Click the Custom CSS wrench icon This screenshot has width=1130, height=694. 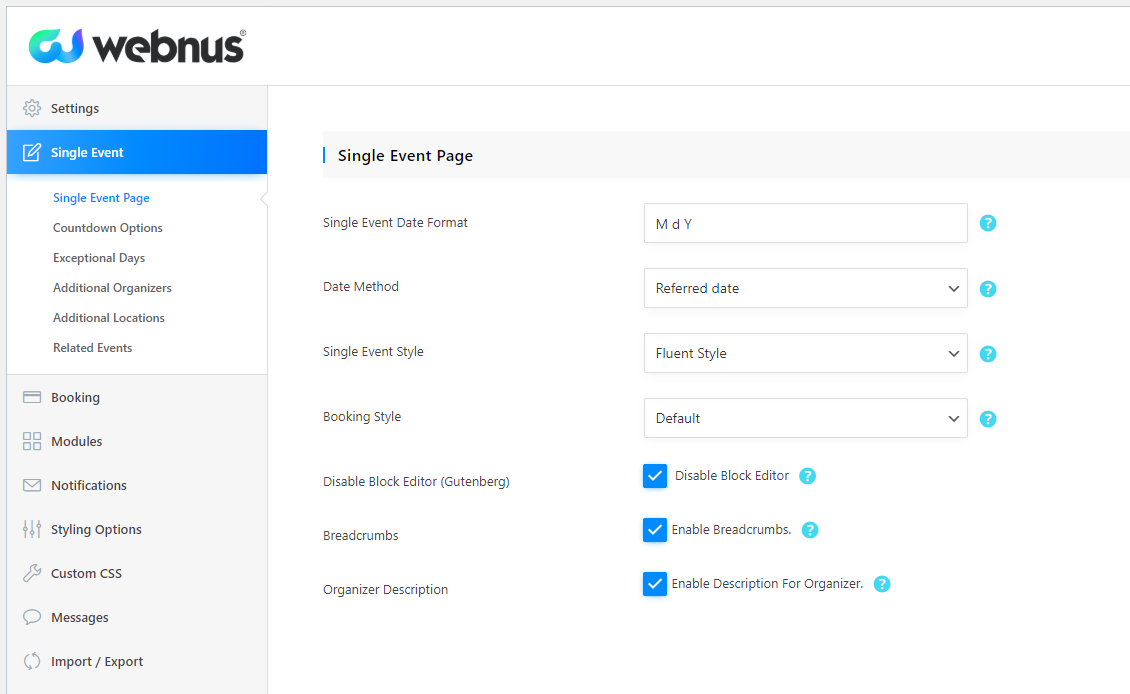(x=32, y=573)
